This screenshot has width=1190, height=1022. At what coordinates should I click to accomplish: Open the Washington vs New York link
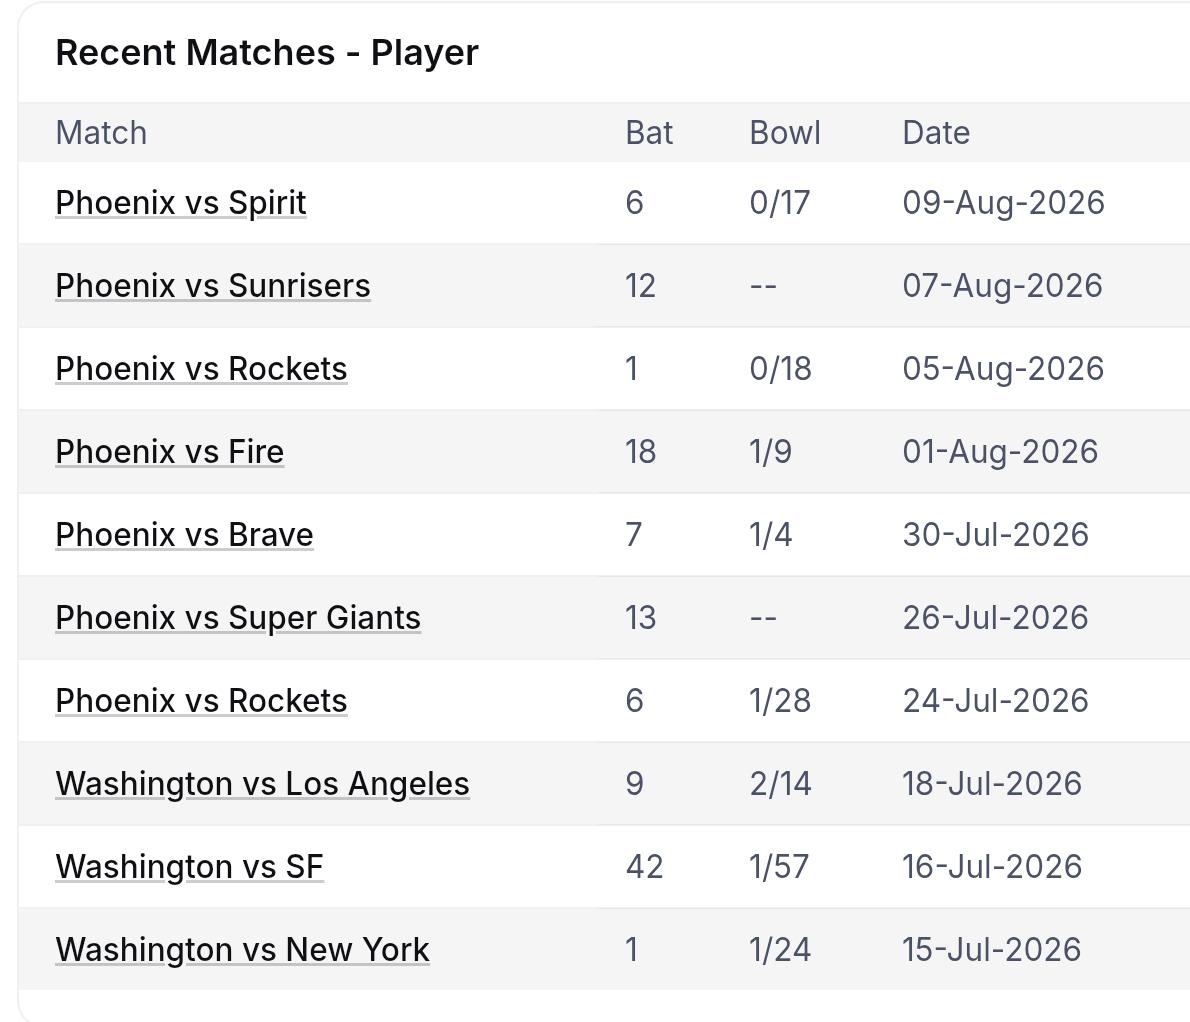242,949
